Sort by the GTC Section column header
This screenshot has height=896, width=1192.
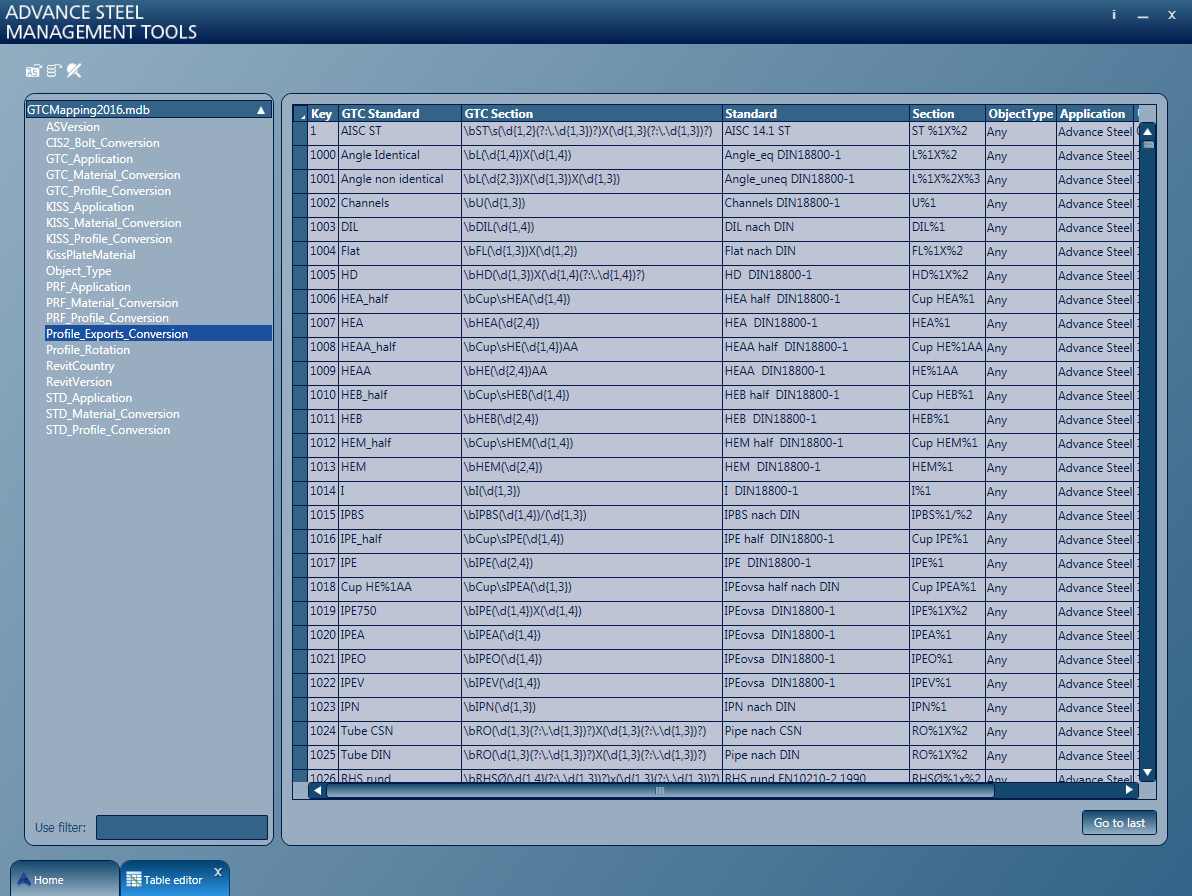tap(592, 113)
